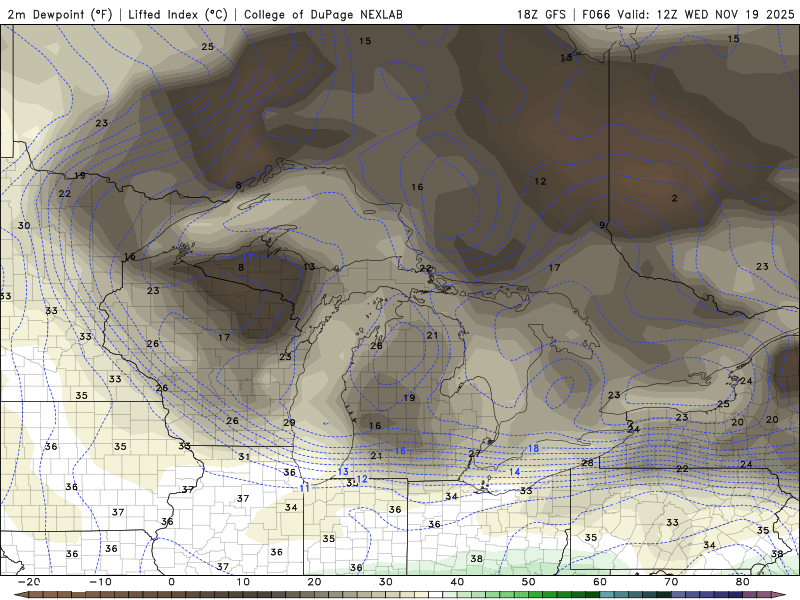The height and width of the screenshot is (600, 800).
Task: Click the 50 tick label on colorbar
Action: click(x=529, y=582)
